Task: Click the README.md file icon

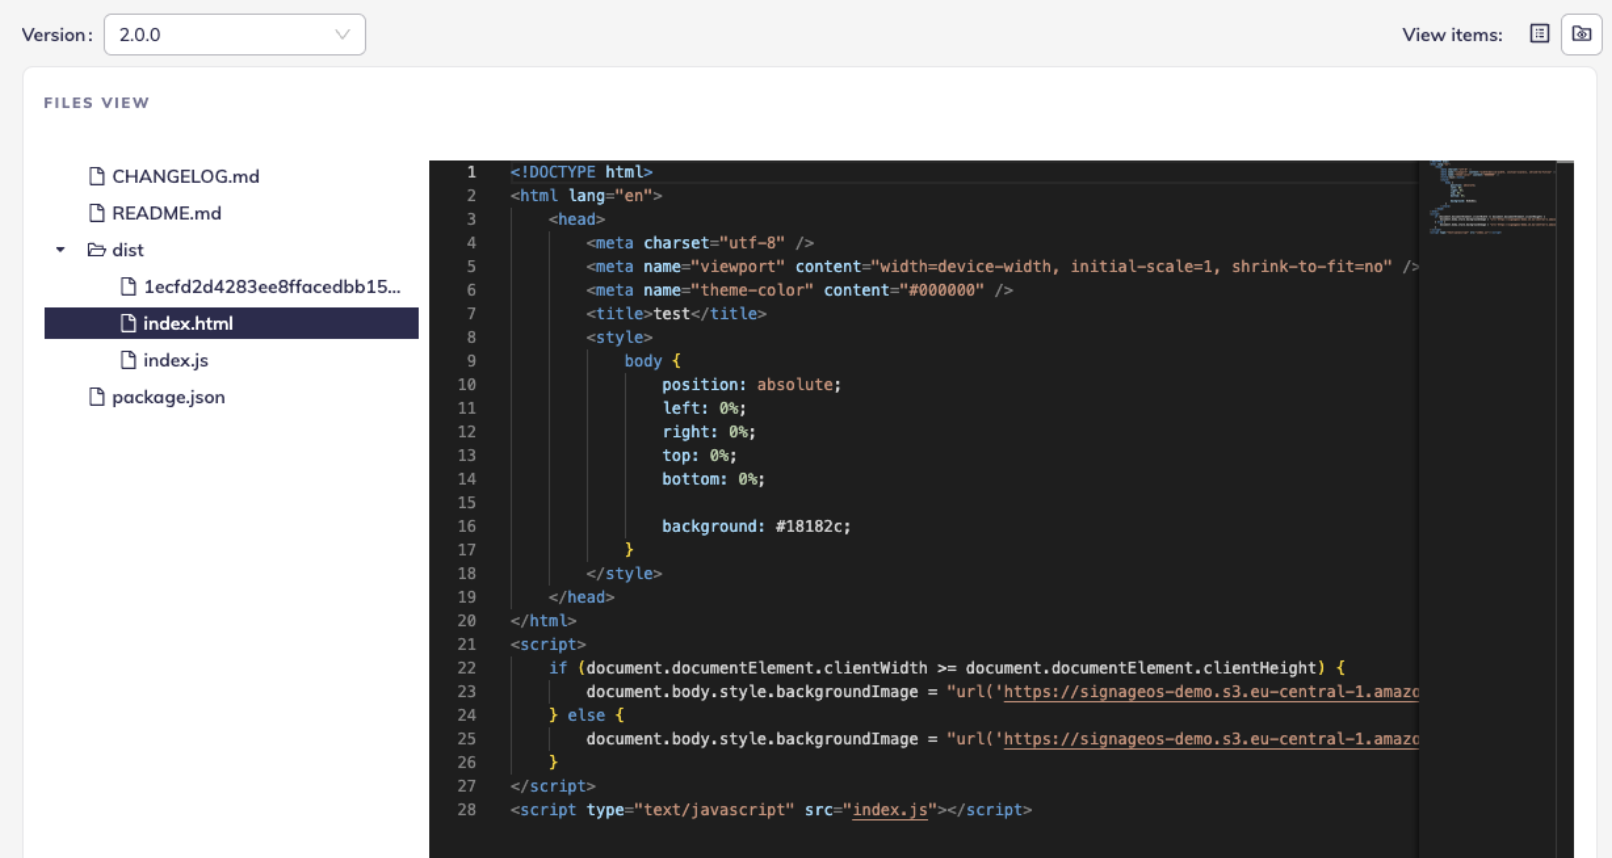Action: pyautogui.click(x=97, y=213)
